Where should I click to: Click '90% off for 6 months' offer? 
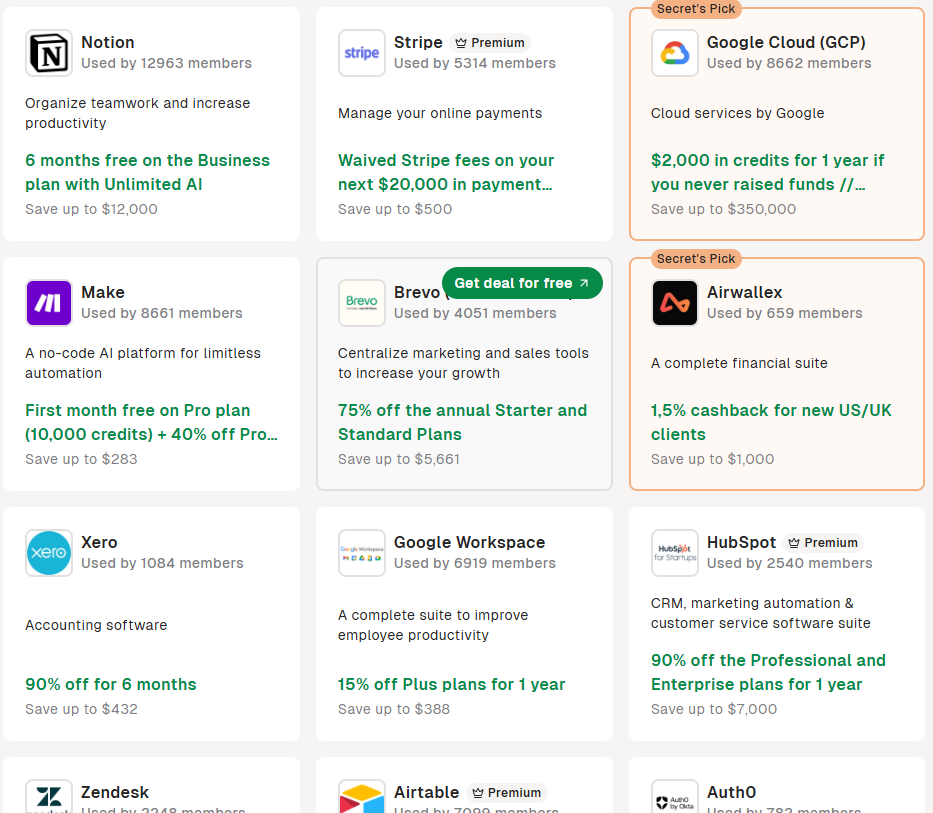click(111, 684)
